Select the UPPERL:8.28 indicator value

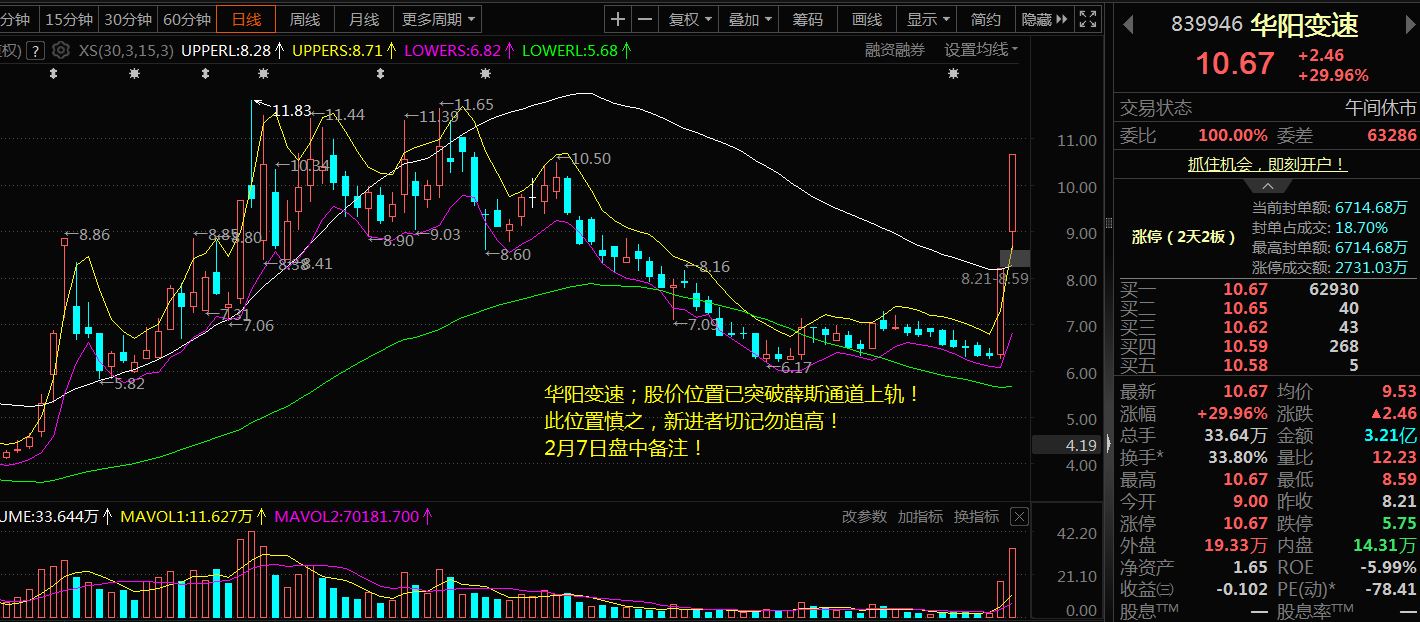click(x=233, y=50)
